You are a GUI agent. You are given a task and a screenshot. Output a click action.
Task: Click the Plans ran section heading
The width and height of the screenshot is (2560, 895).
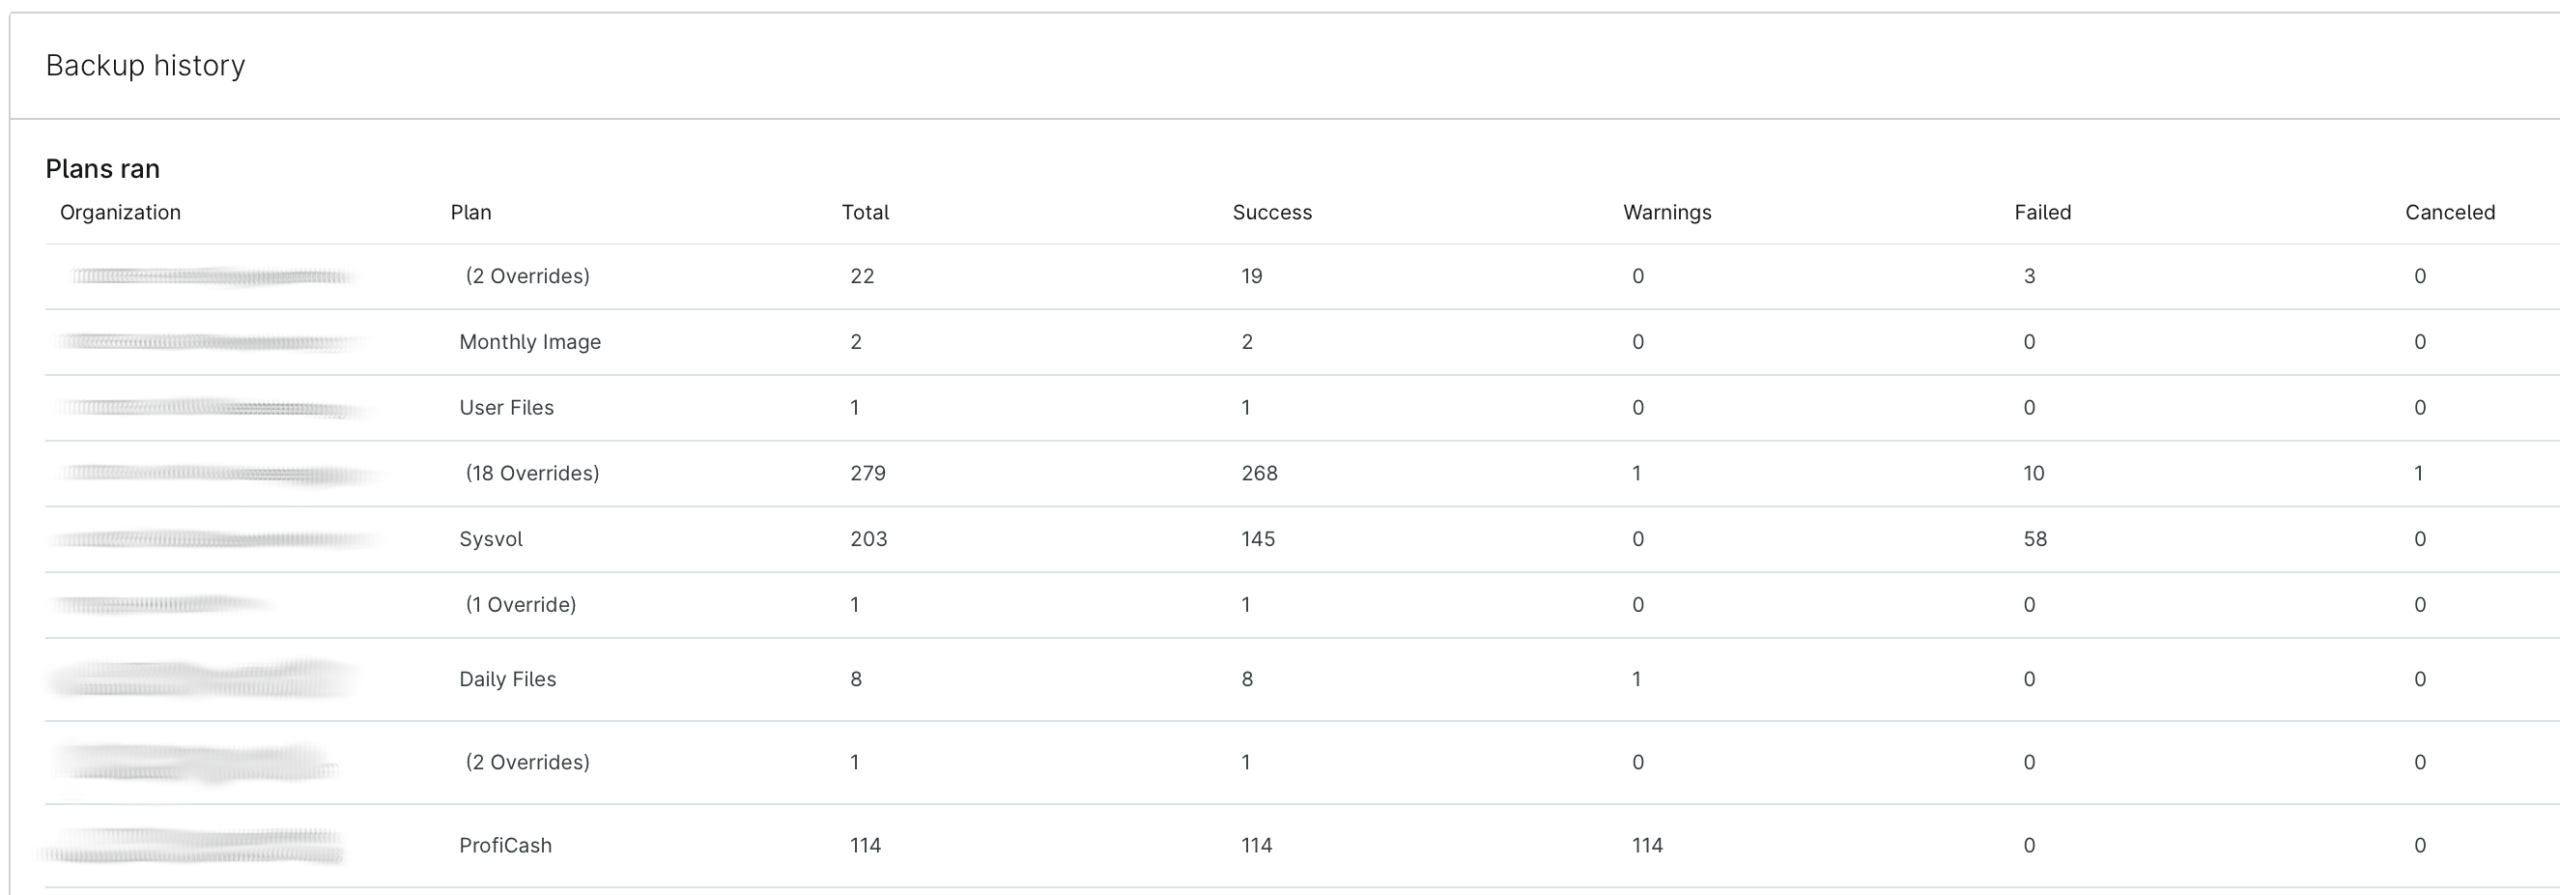102,168
